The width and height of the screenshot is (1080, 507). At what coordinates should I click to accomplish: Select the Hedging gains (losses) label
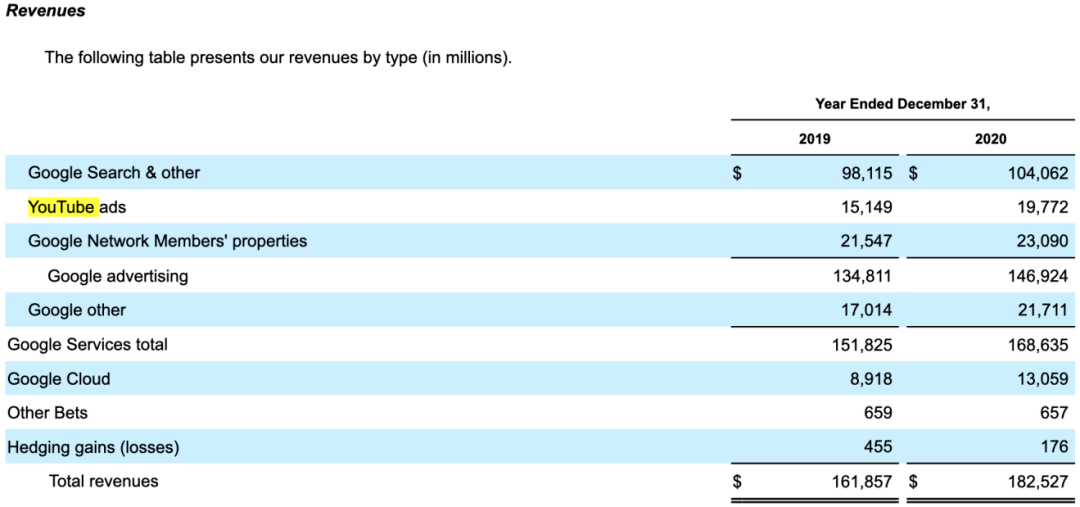point(93,448)
